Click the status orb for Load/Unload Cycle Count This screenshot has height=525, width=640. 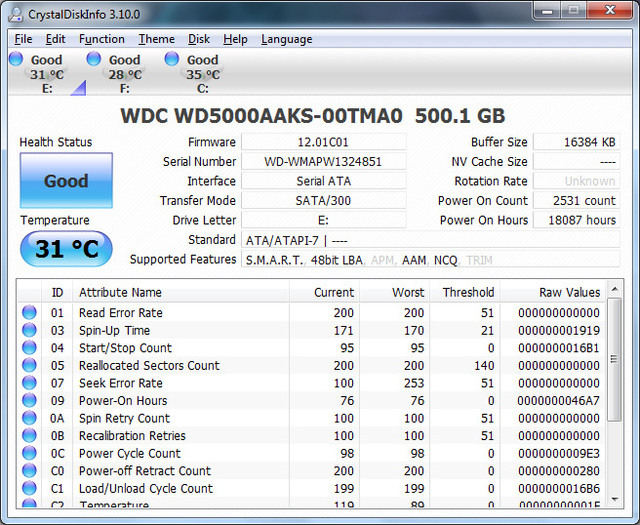tap(29, 488)
